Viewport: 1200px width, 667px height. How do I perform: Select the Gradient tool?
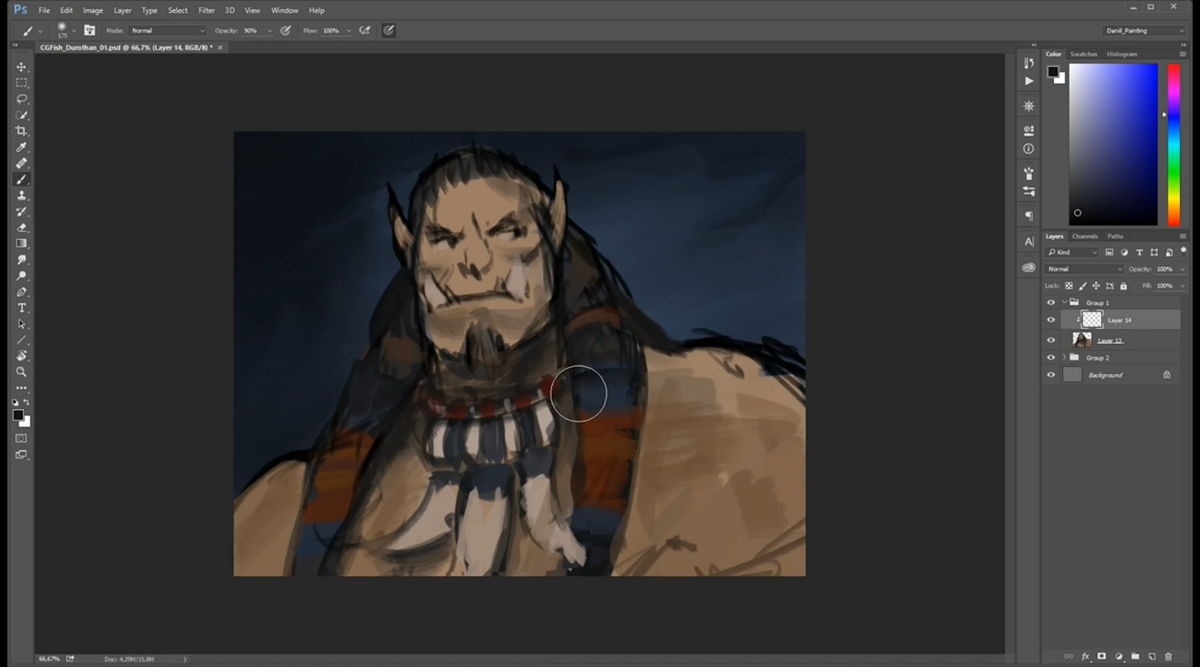[x=21, y=244]
